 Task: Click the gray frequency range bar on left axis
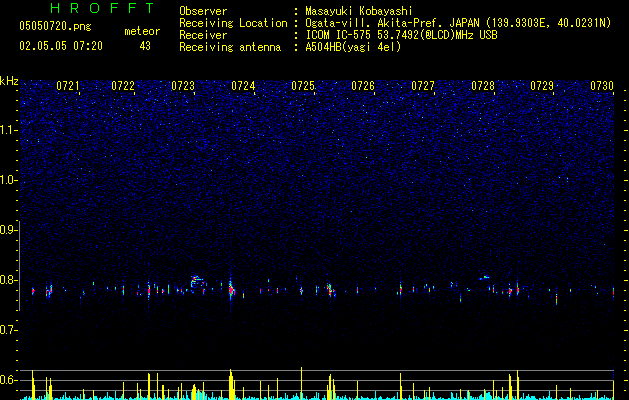pyautogui.click(x=19, y=265)
